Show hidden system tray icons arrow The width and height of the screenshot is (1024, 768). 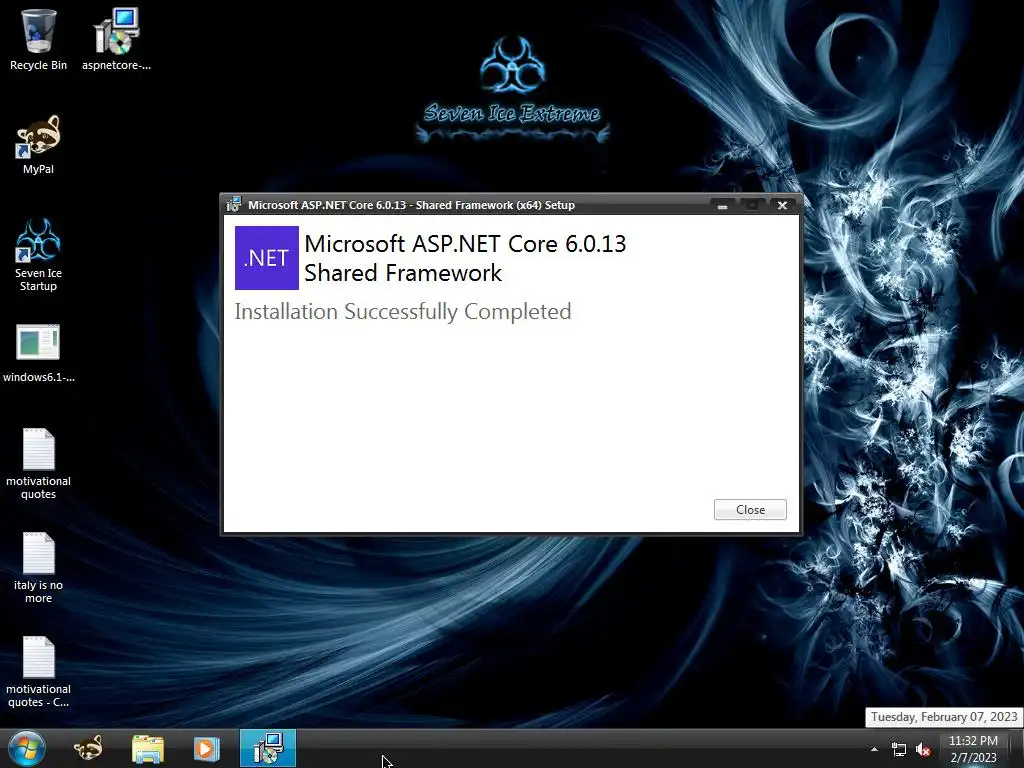[x=874, y=749]
